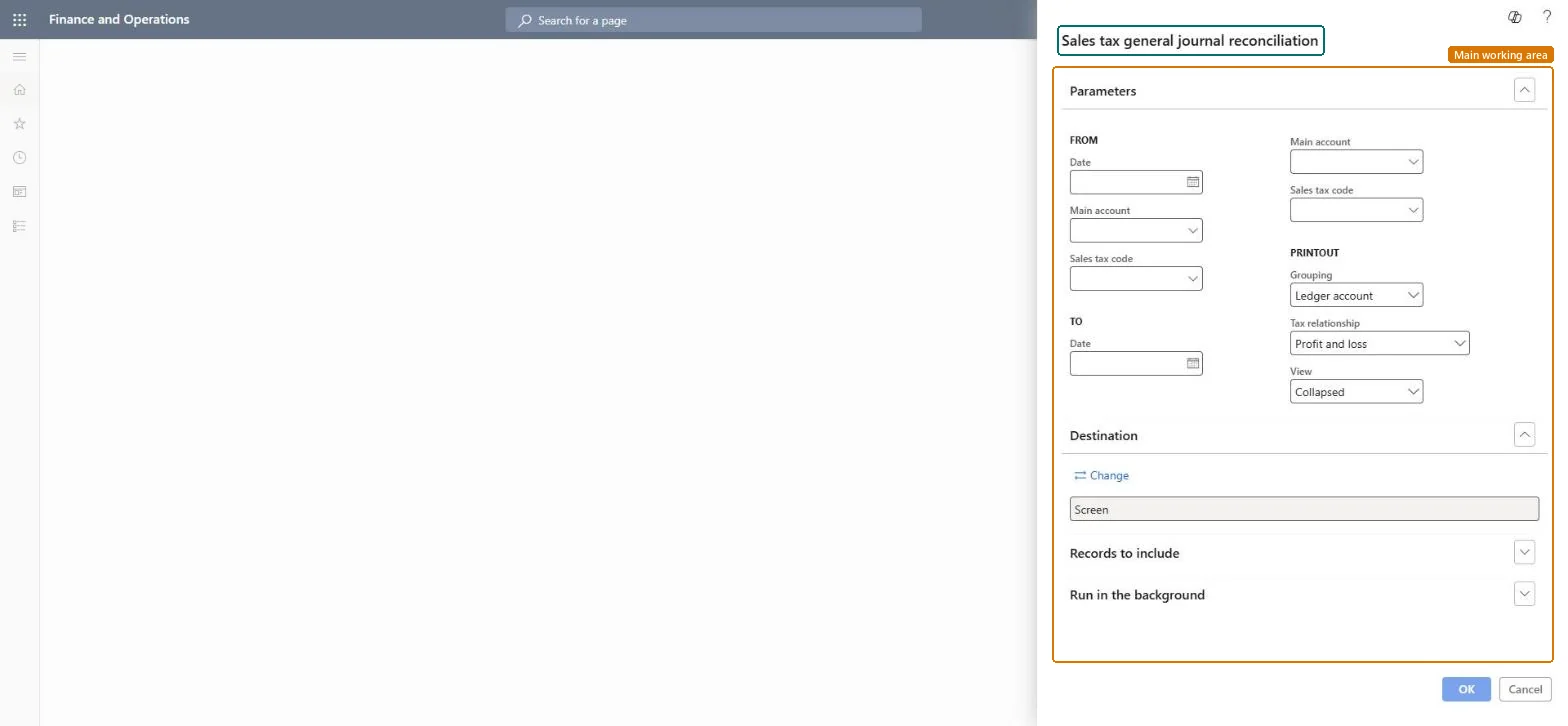Open Workspaces icon in the sidebar
The image size is (1568, 726).
[x=19, y=192]
